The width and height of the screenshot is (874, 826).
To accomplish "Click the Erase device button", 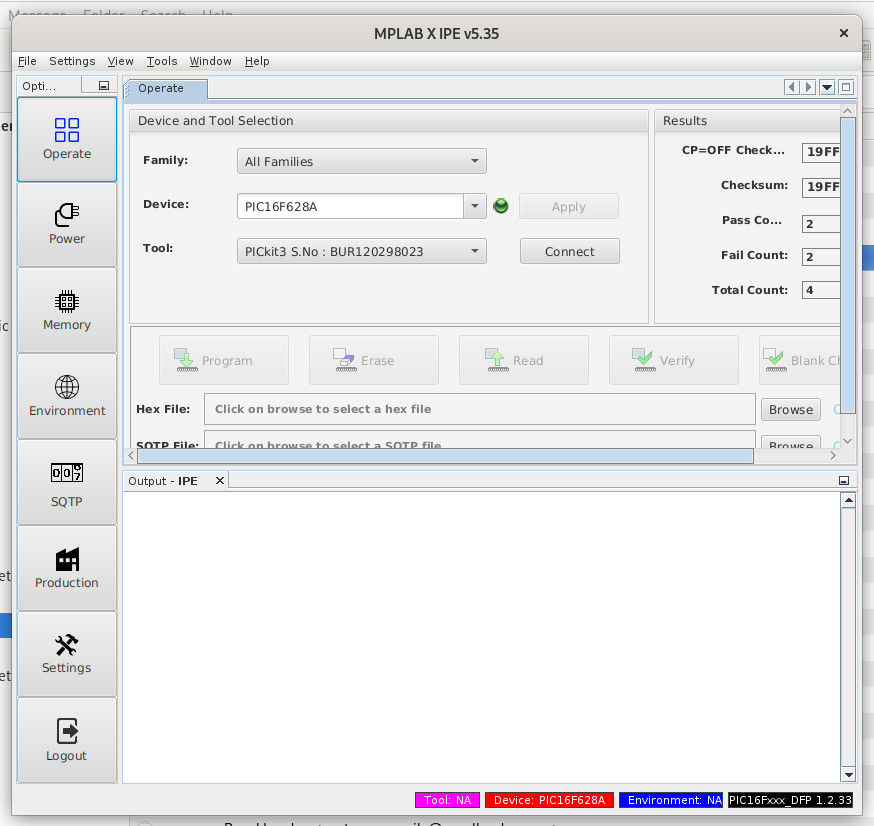I will pos(374,360).
